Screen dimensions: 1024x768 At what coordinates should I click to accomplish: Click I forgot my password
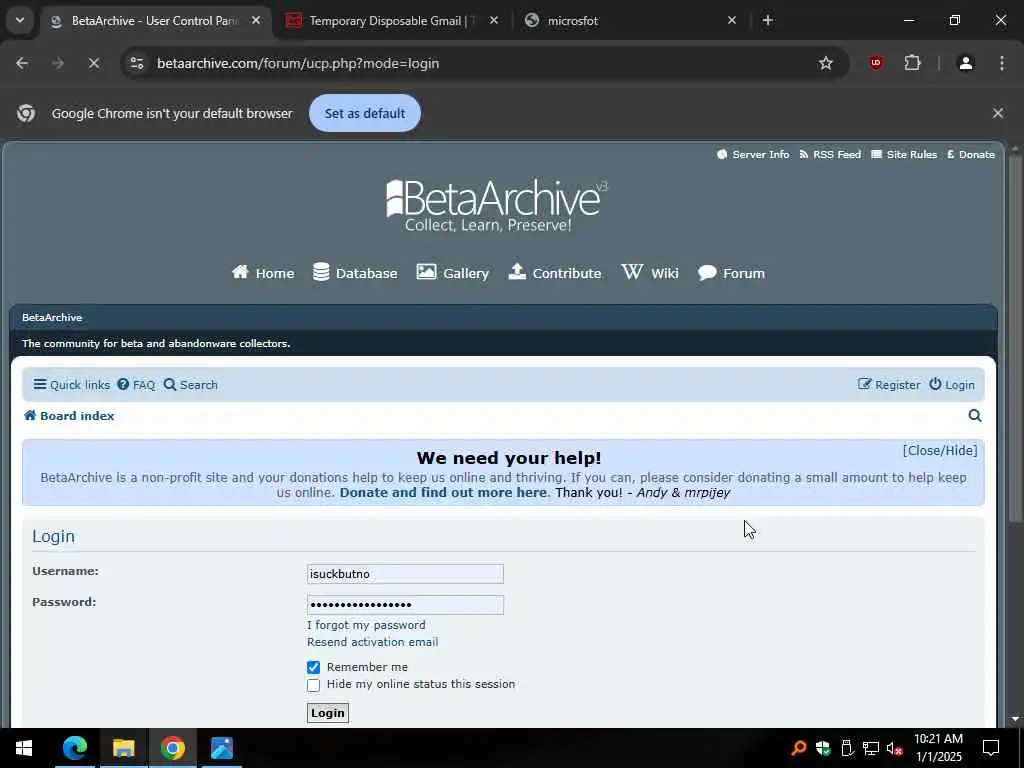[x=366, y=625]
